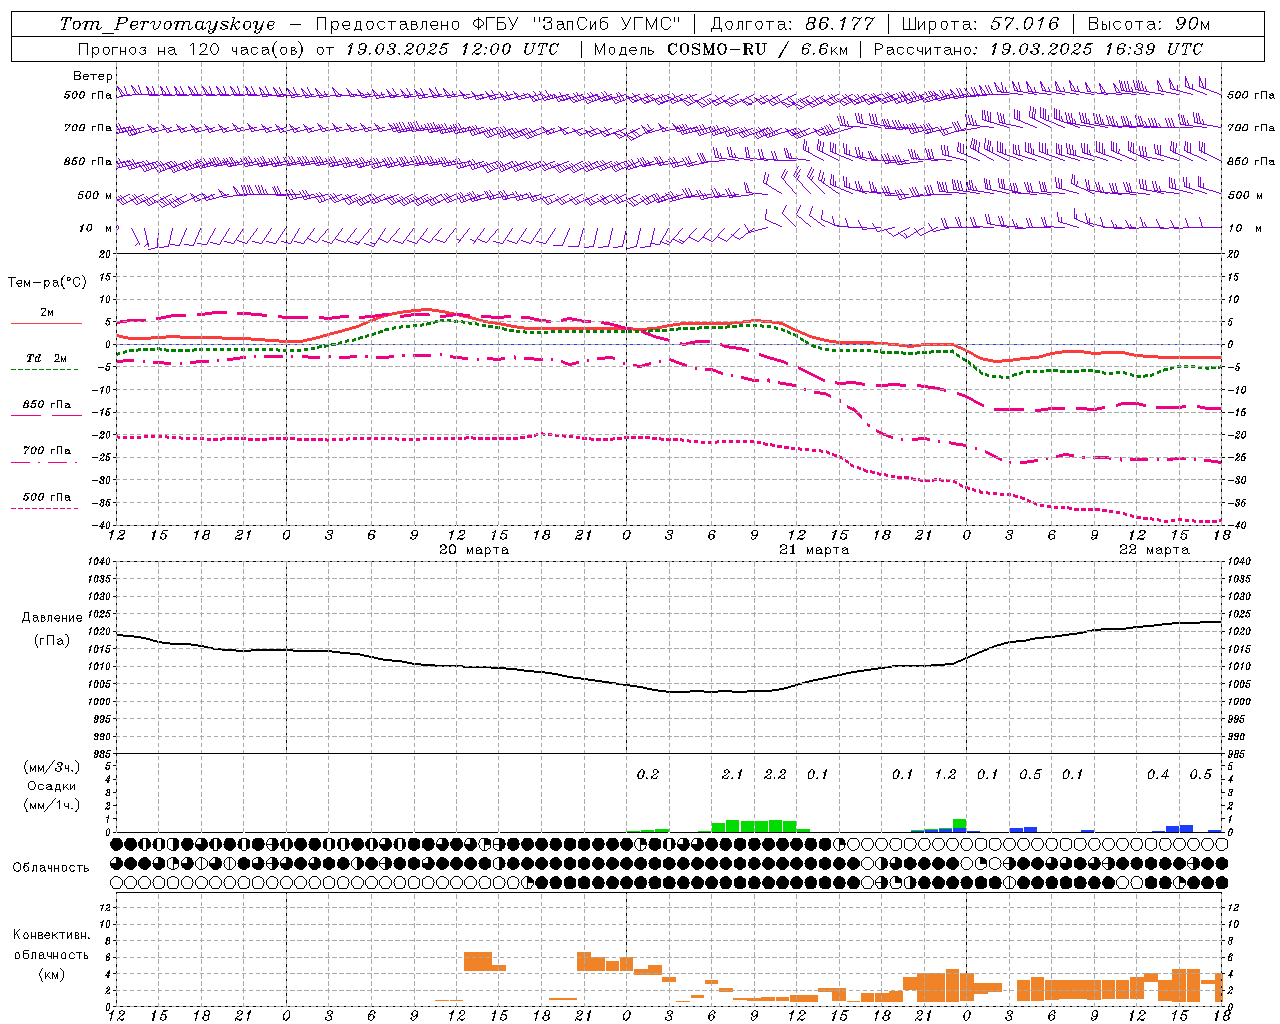Select the (км) unit label under convective cloudiness
The height and width of the screenshot is (1024, 1280).
pyautogui.click(x=52, y=974)
